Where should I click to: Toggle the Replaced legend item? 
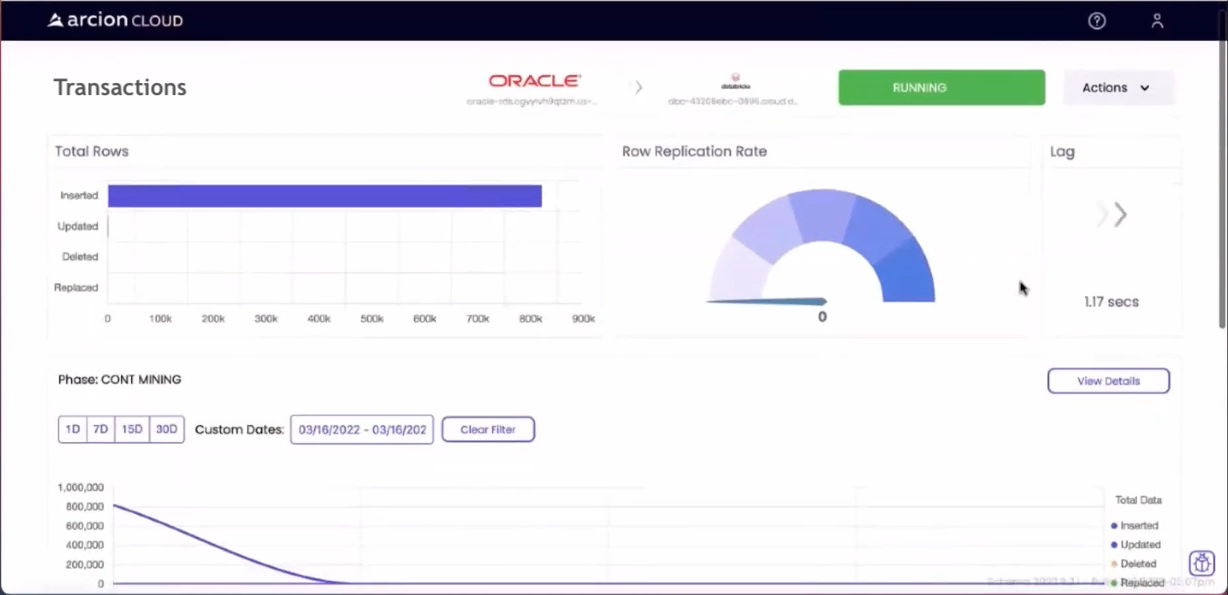click(x=1139, y=582)
